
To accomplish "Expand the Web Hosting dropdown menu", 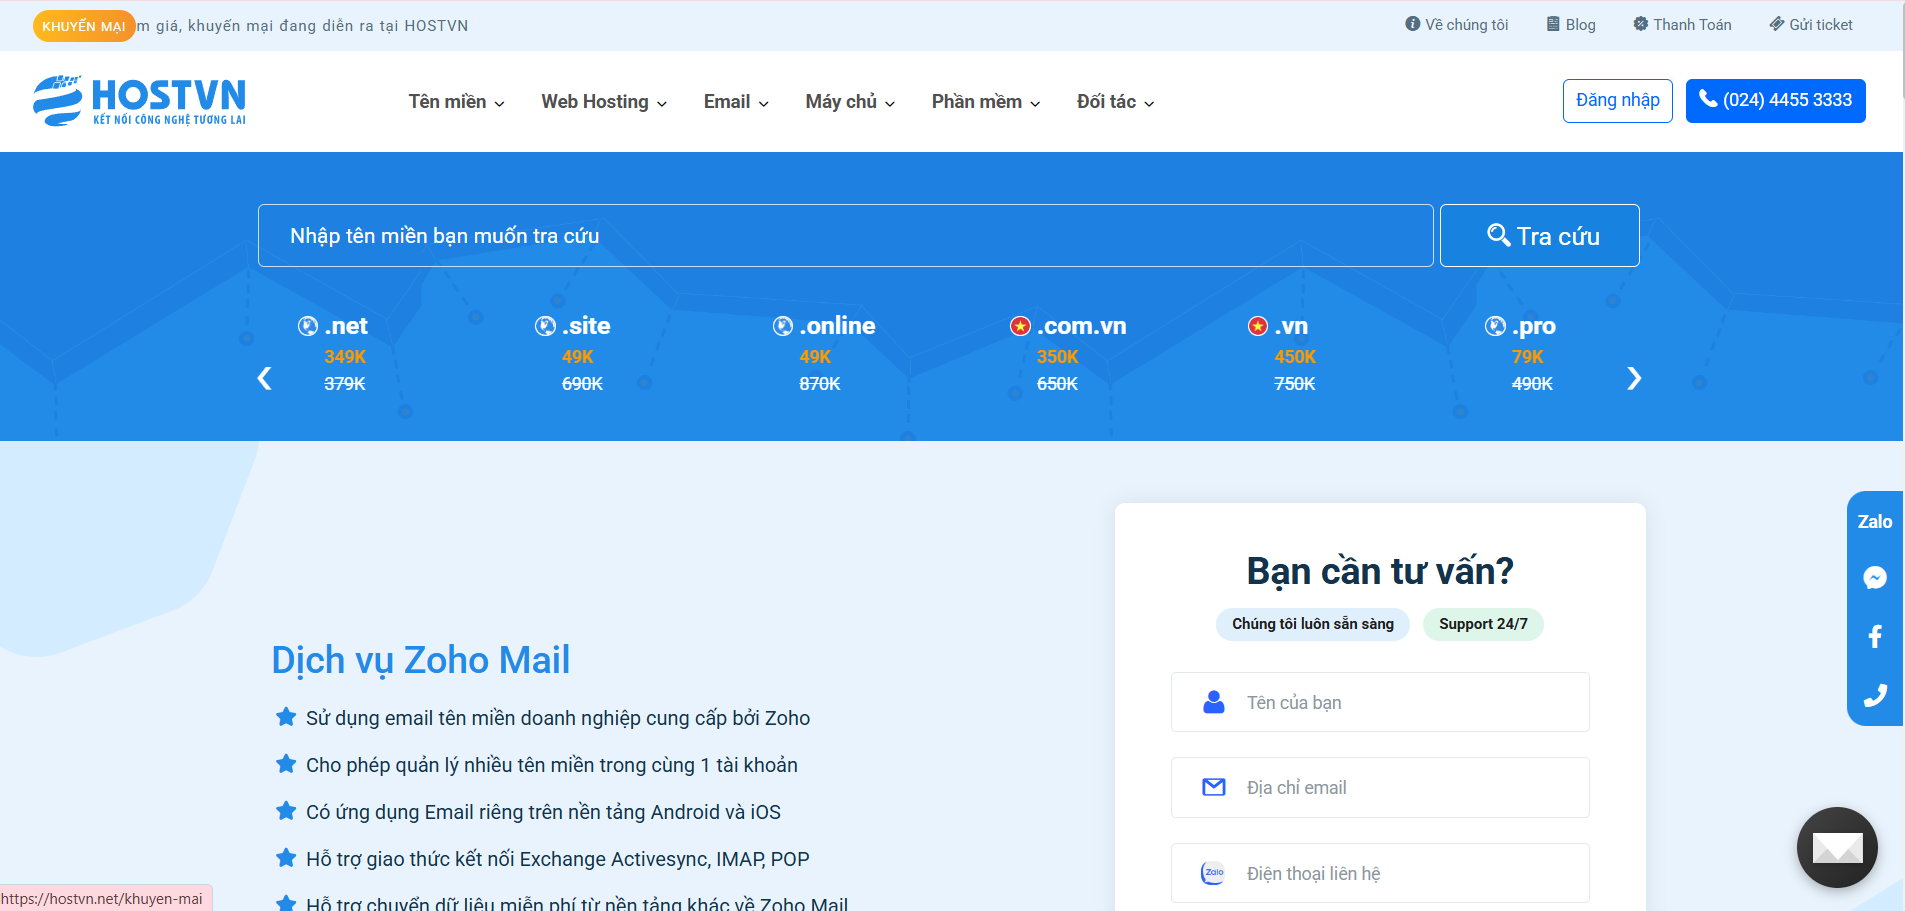I will (x=604, y=102).
